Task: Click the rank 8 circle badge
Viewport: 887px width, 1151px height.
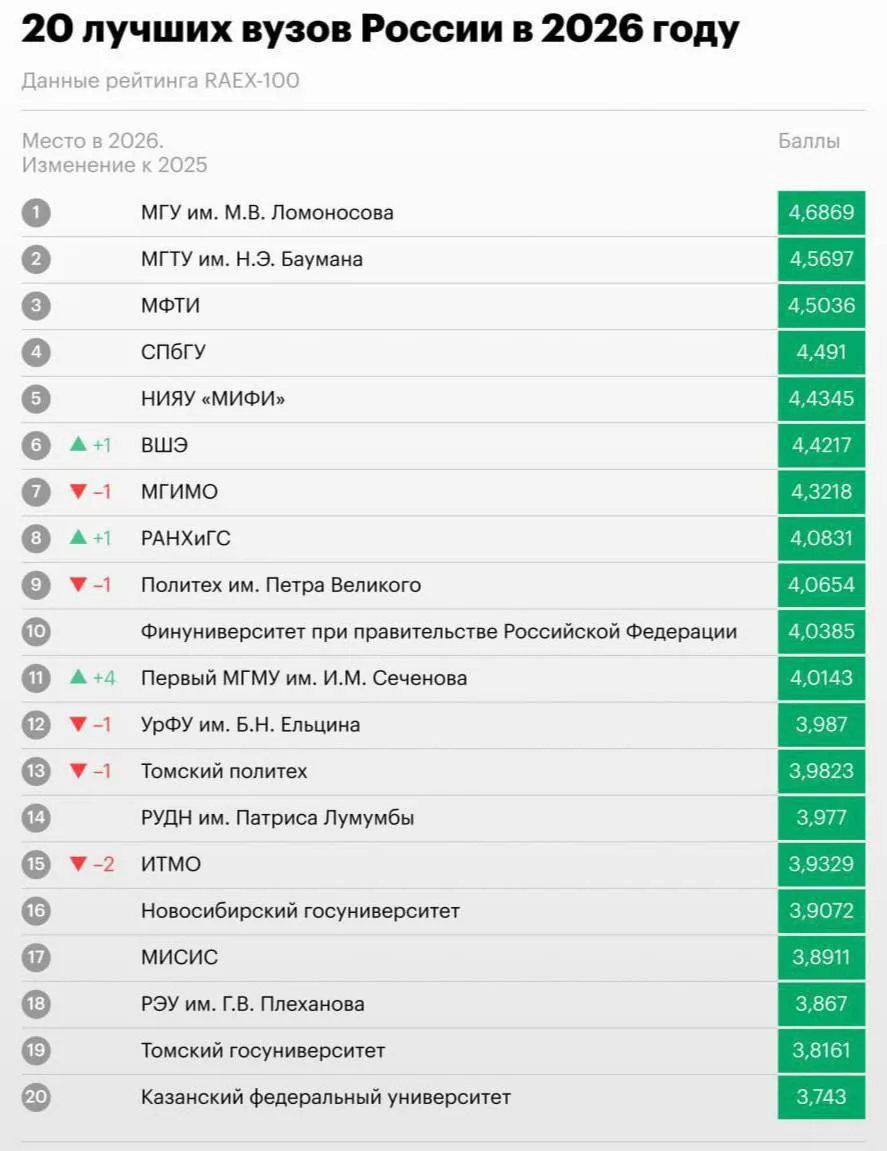Action: coord(36,538)
